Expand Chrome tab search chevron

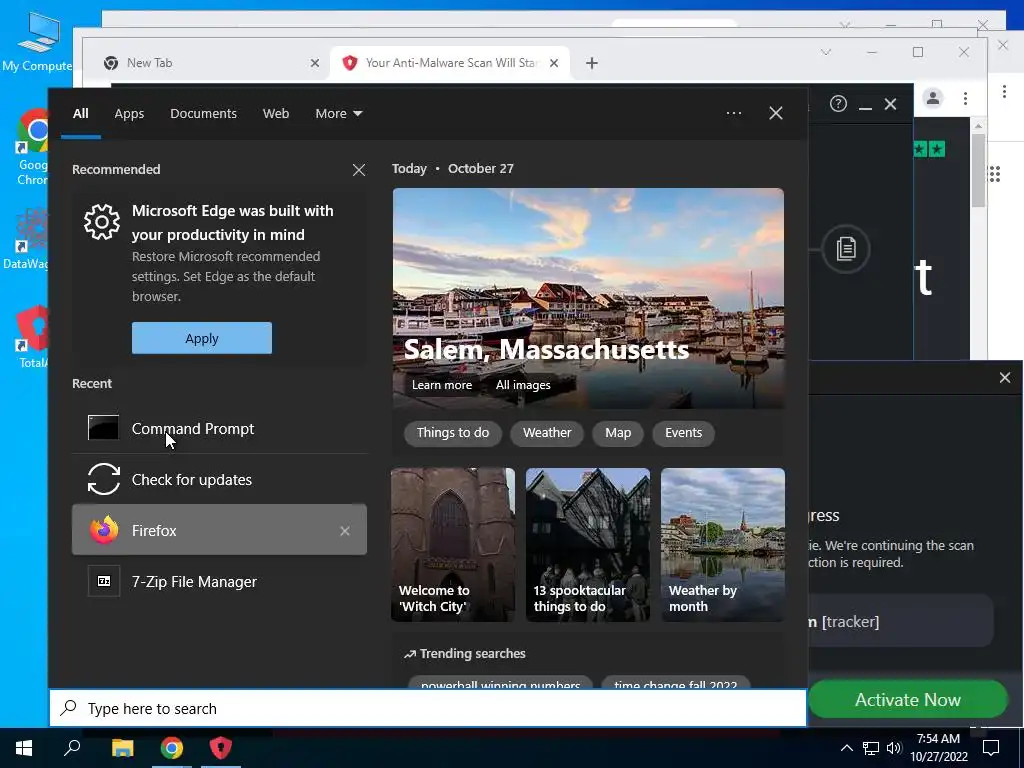pos(825,52)
